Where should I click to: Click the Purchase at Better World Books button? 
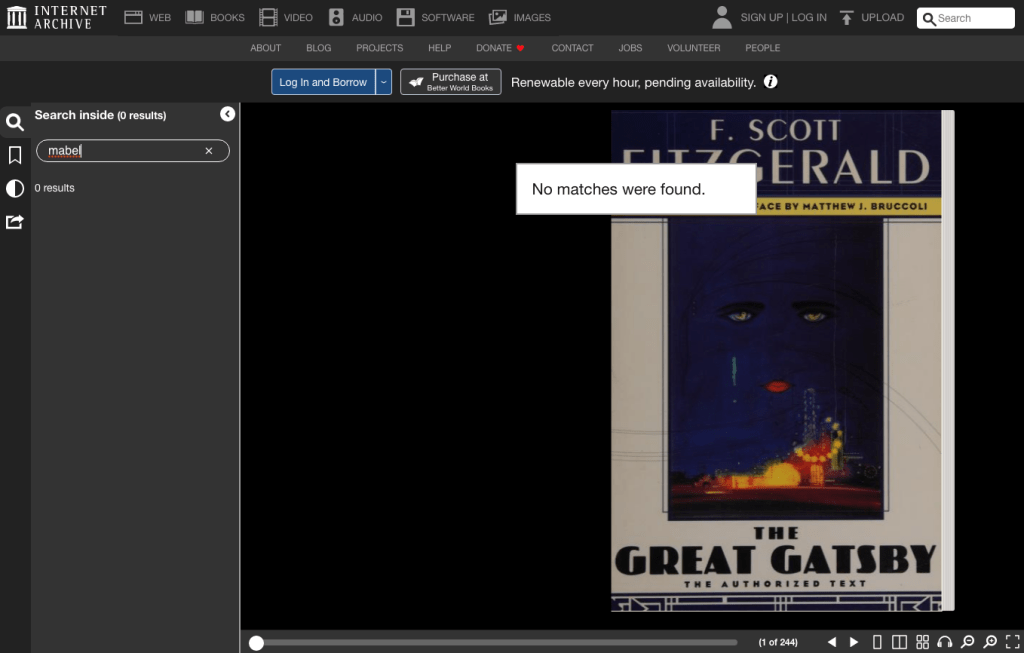[x=450, y=81]
